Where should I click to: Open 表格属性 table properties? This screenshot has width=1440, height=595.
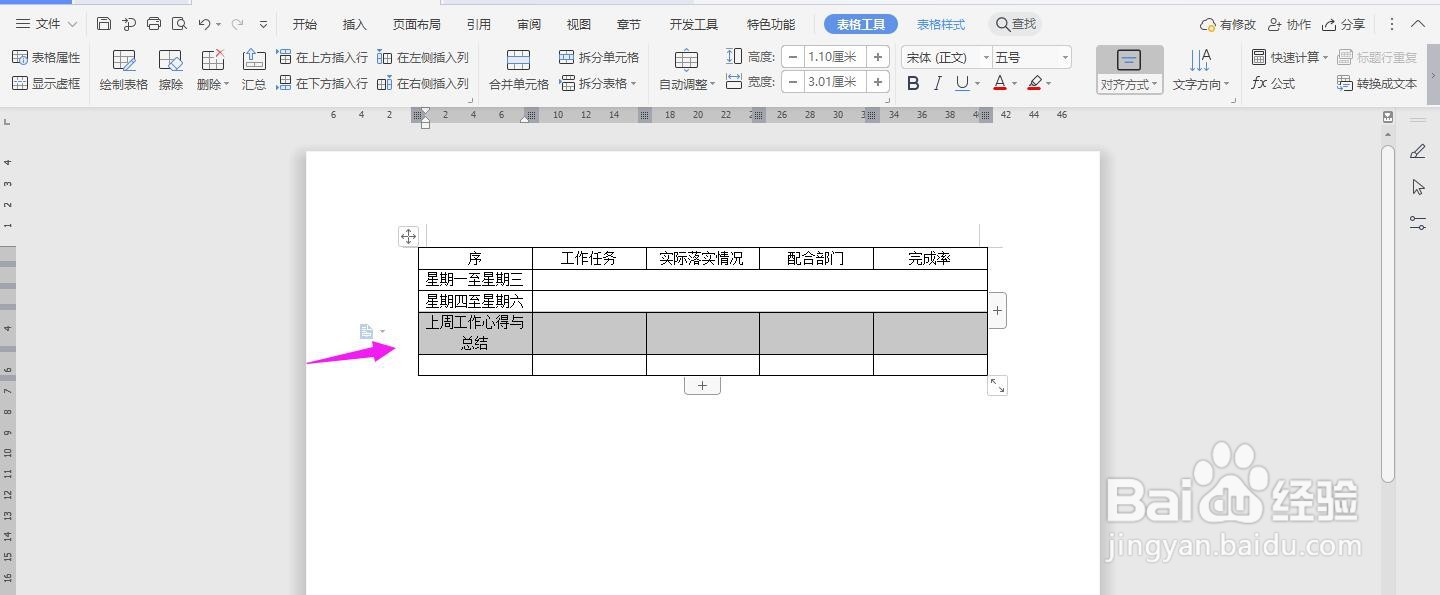pos(46,58)
